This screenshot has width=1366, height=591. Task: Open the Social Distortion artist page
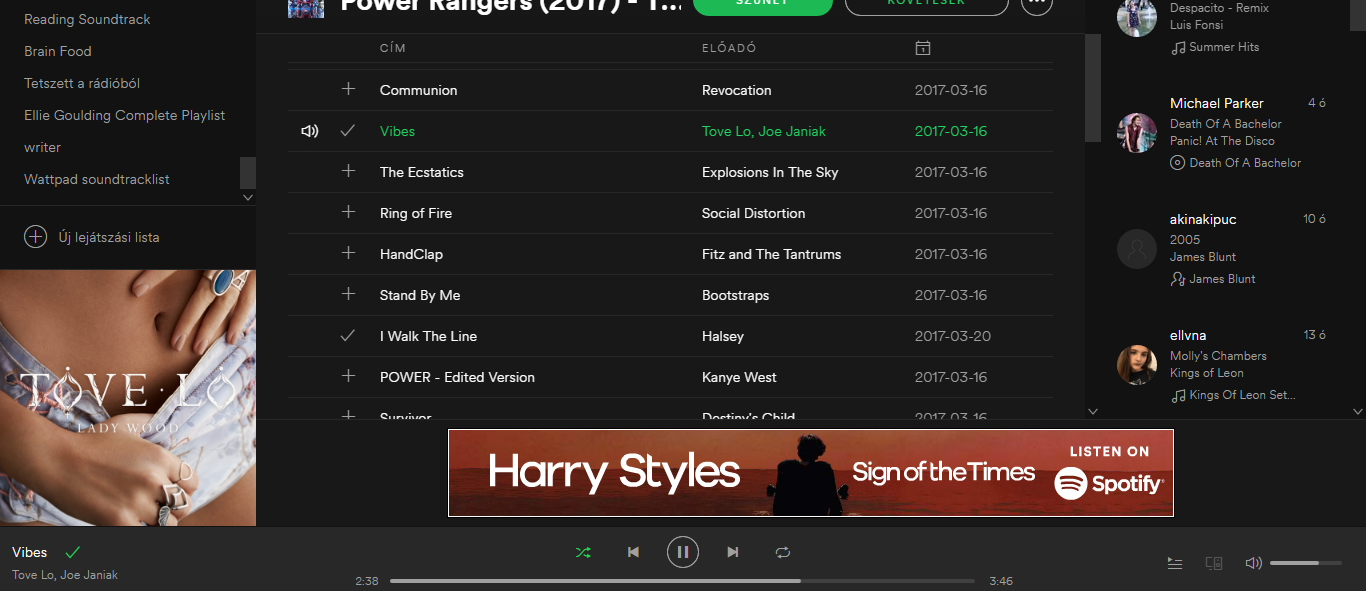(753, 213)
